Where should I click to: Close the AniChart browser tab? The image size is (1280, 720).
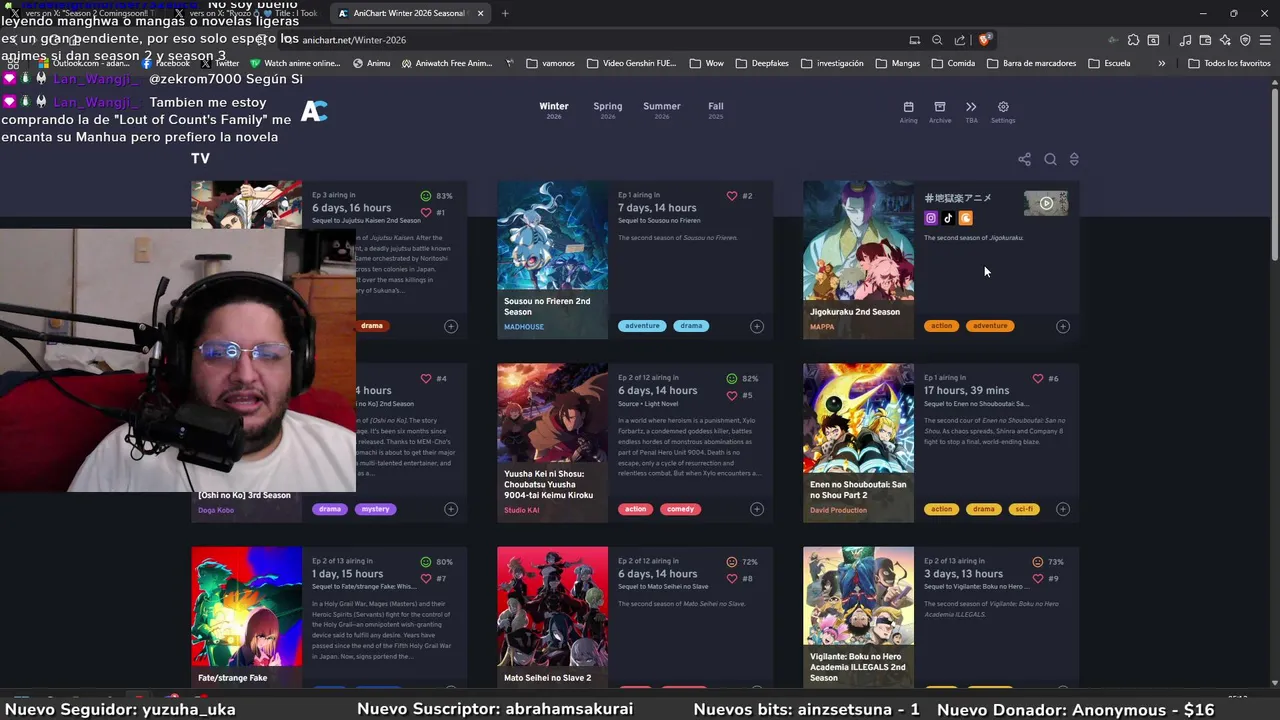point(480,13)
